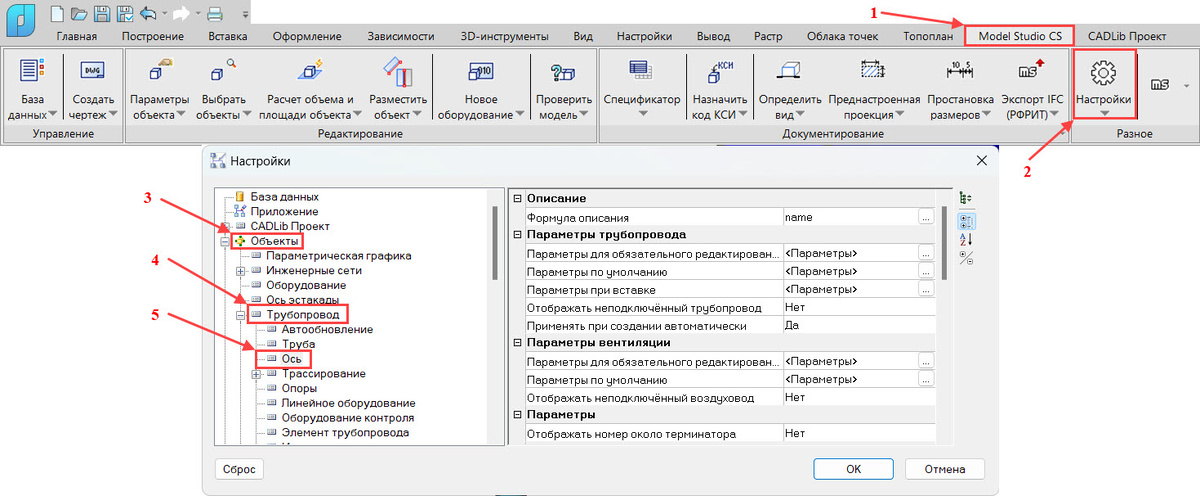Collapse the Объекты tree node
1200x496 pixels.
click(225, 242)
